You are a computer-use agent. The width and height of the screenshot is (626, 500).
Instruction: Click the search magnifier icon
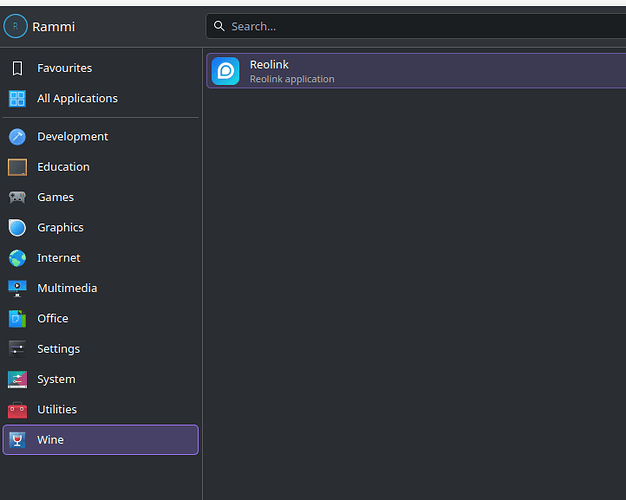[219, 26]
